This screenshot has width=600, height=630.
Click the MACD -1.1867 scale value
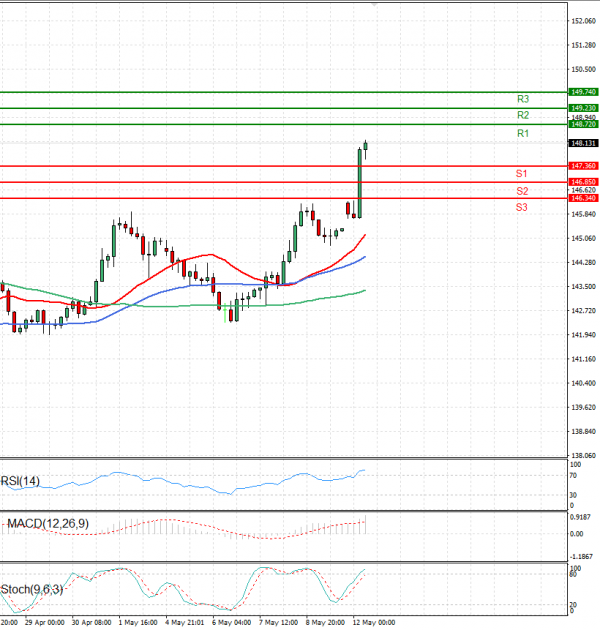[582, 556]
